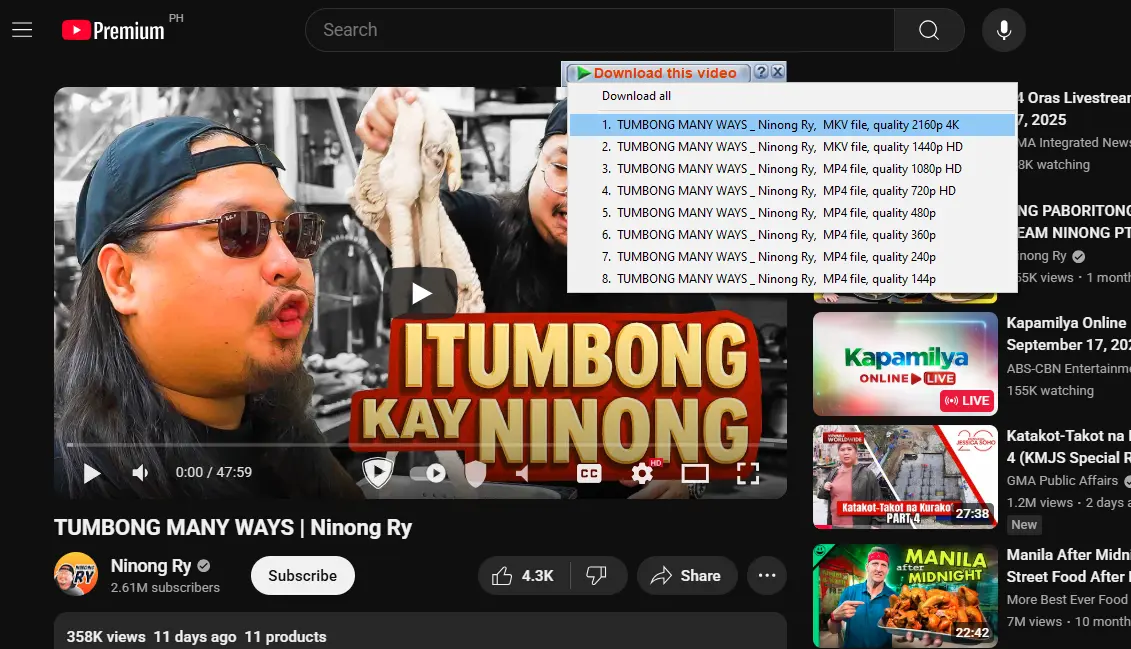Open player settings gear
The height and width of the screenshot is (649, 1131).
642,473
